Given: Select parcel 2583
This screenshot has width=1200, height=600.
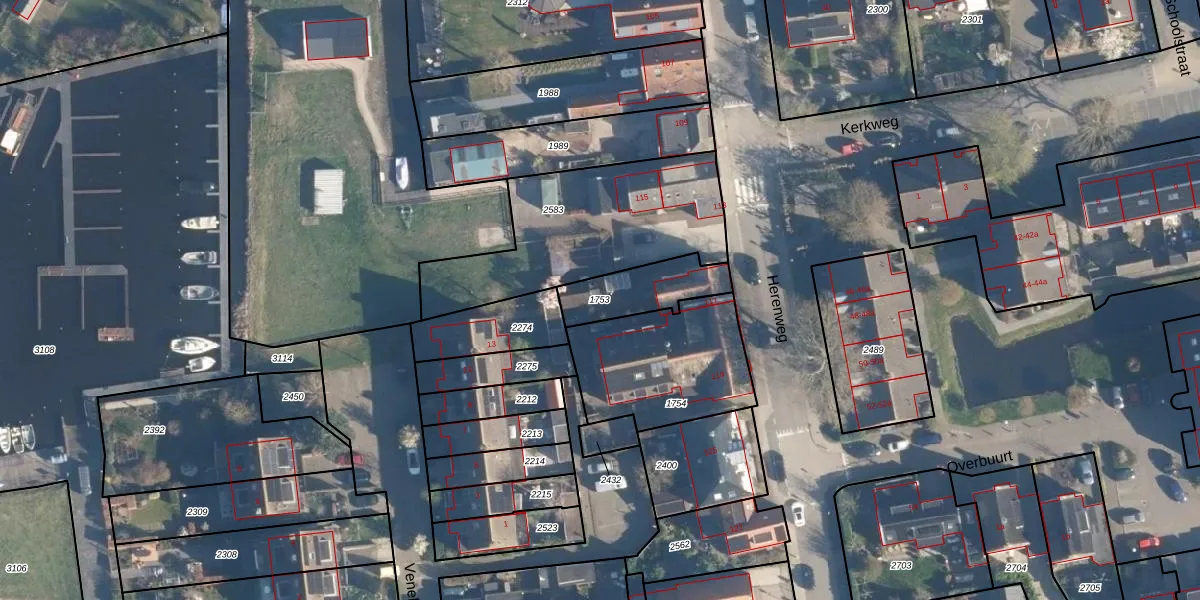Looking at the screenshot, I should click(553, 210).
